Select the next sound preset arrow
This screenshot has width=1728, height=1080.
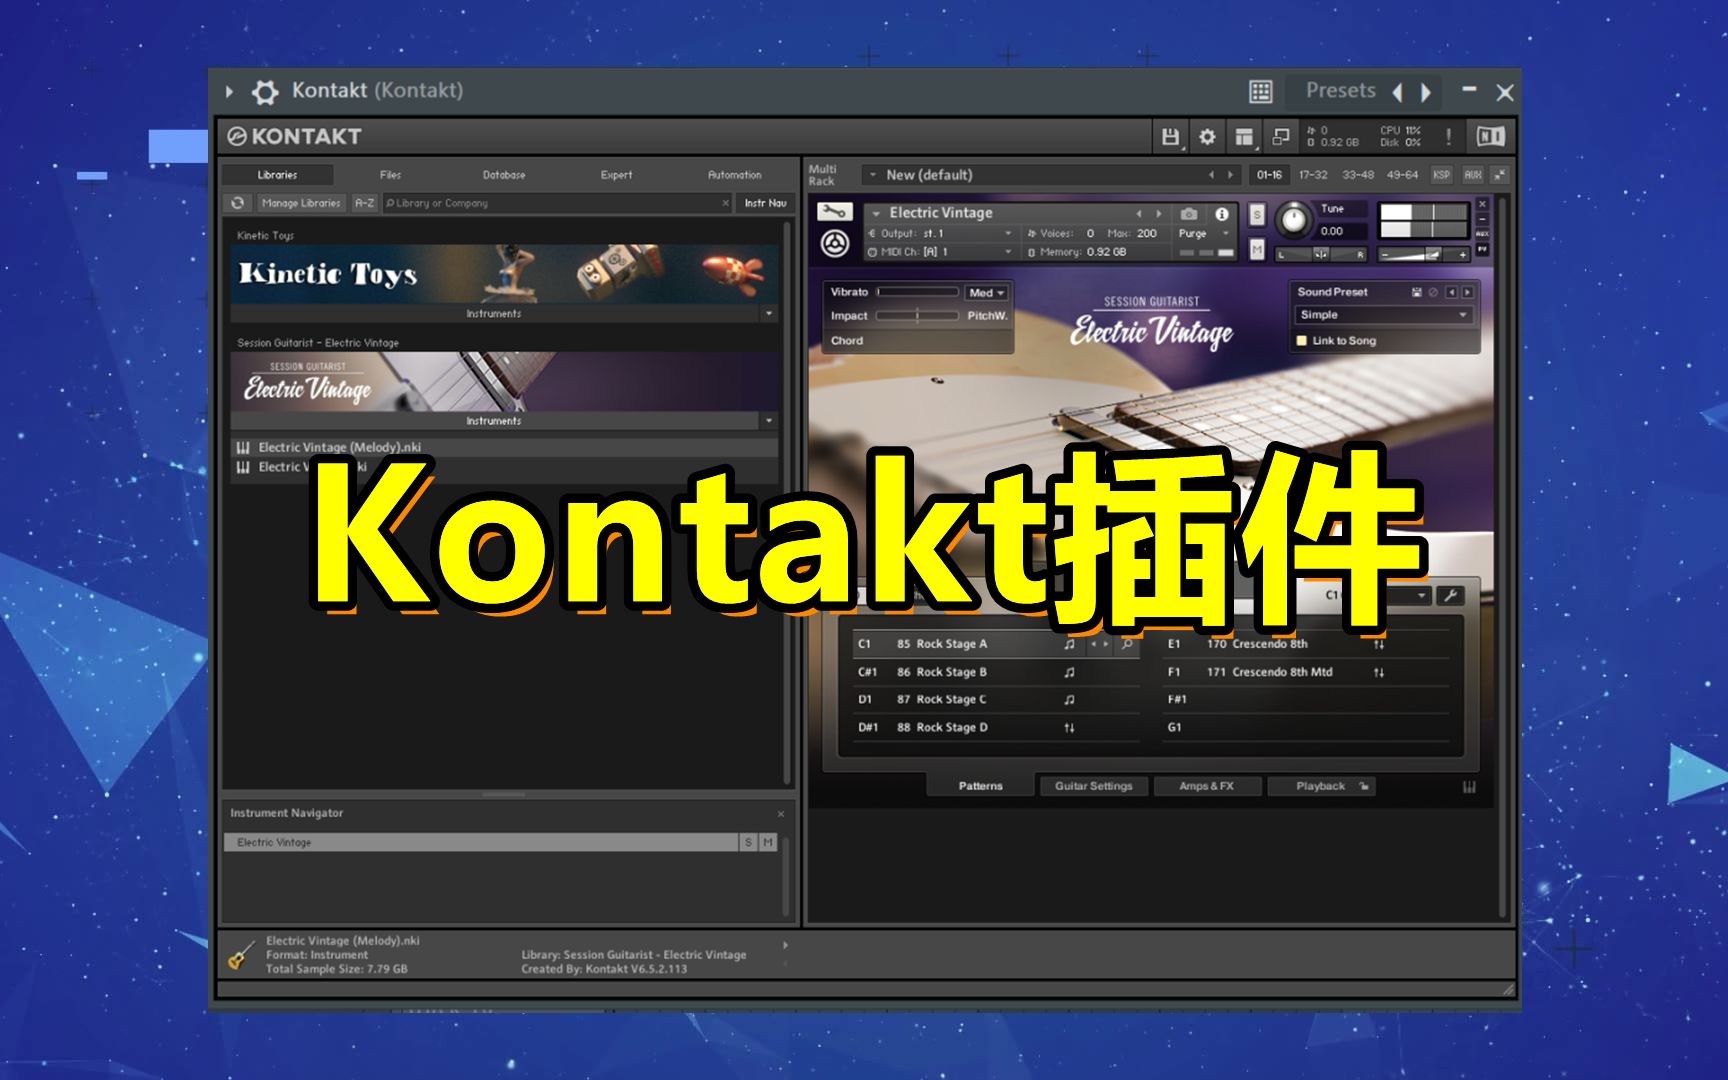(x=1467, y=292)
